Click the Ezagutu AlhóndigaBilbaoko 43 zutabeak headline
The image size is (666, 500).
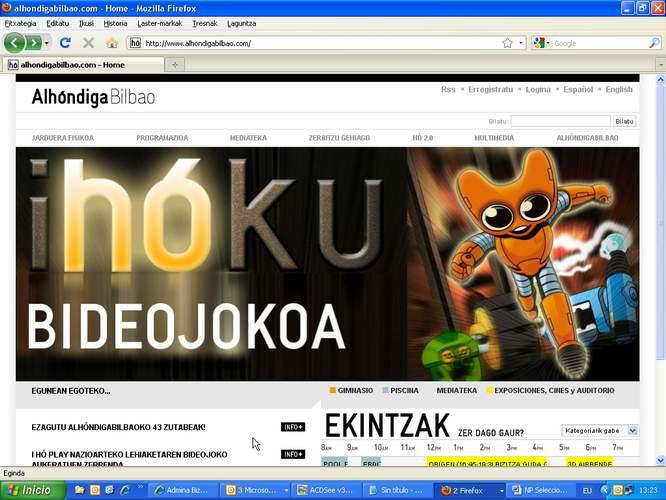coord(119,427)
